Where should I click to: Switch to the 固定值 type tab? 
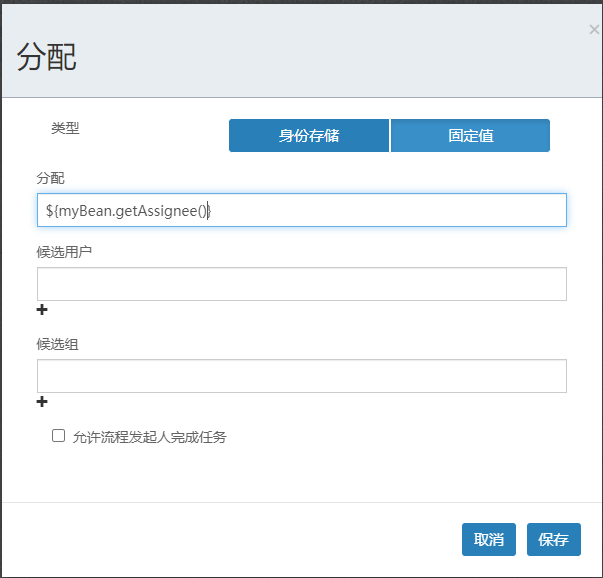coord(470,135)
